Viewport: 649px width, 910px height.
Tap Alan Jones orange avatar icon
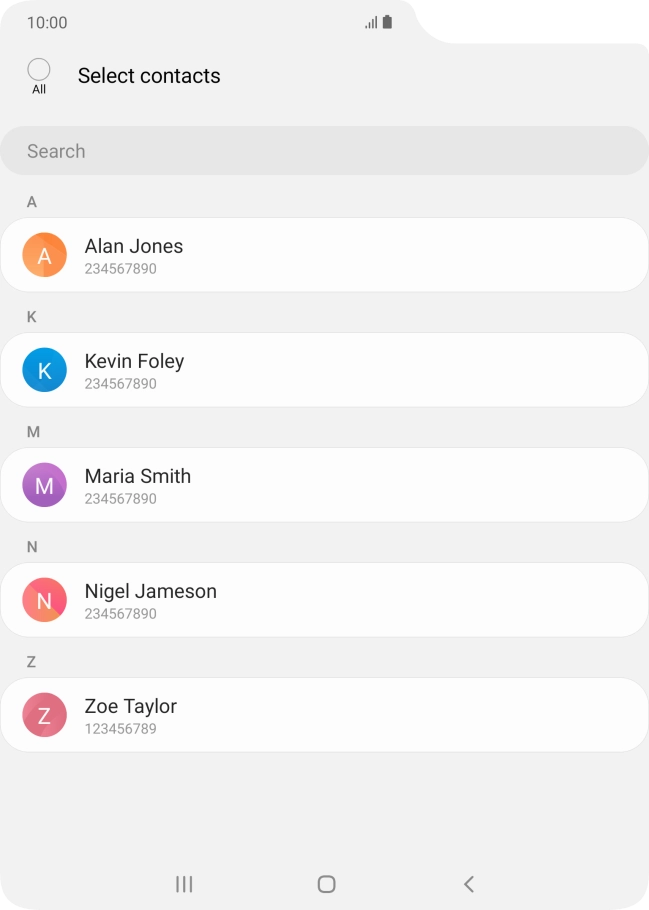(44, 255)
